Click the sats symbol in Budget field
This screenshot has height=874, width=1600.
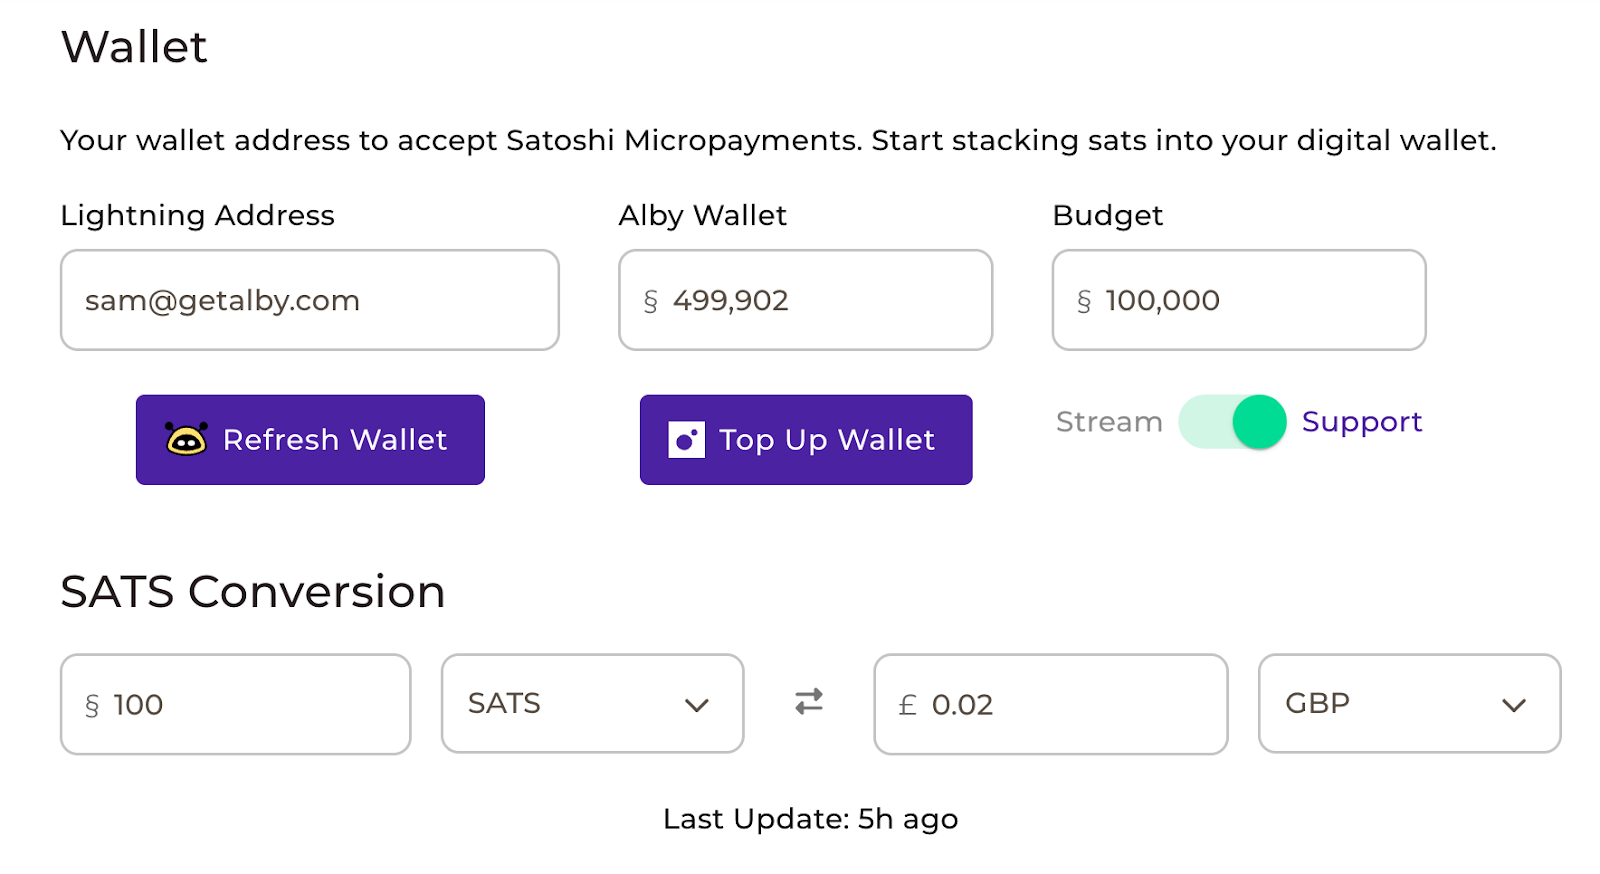1084,301
